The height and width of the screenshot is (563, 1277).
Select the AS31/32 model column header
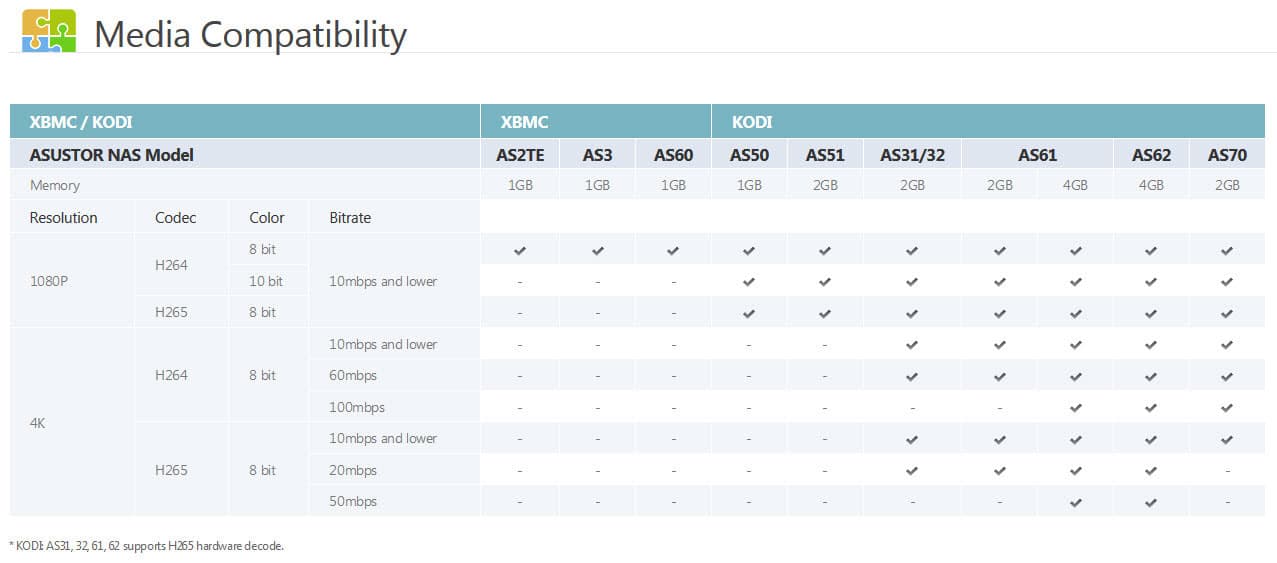pos(912,155)
